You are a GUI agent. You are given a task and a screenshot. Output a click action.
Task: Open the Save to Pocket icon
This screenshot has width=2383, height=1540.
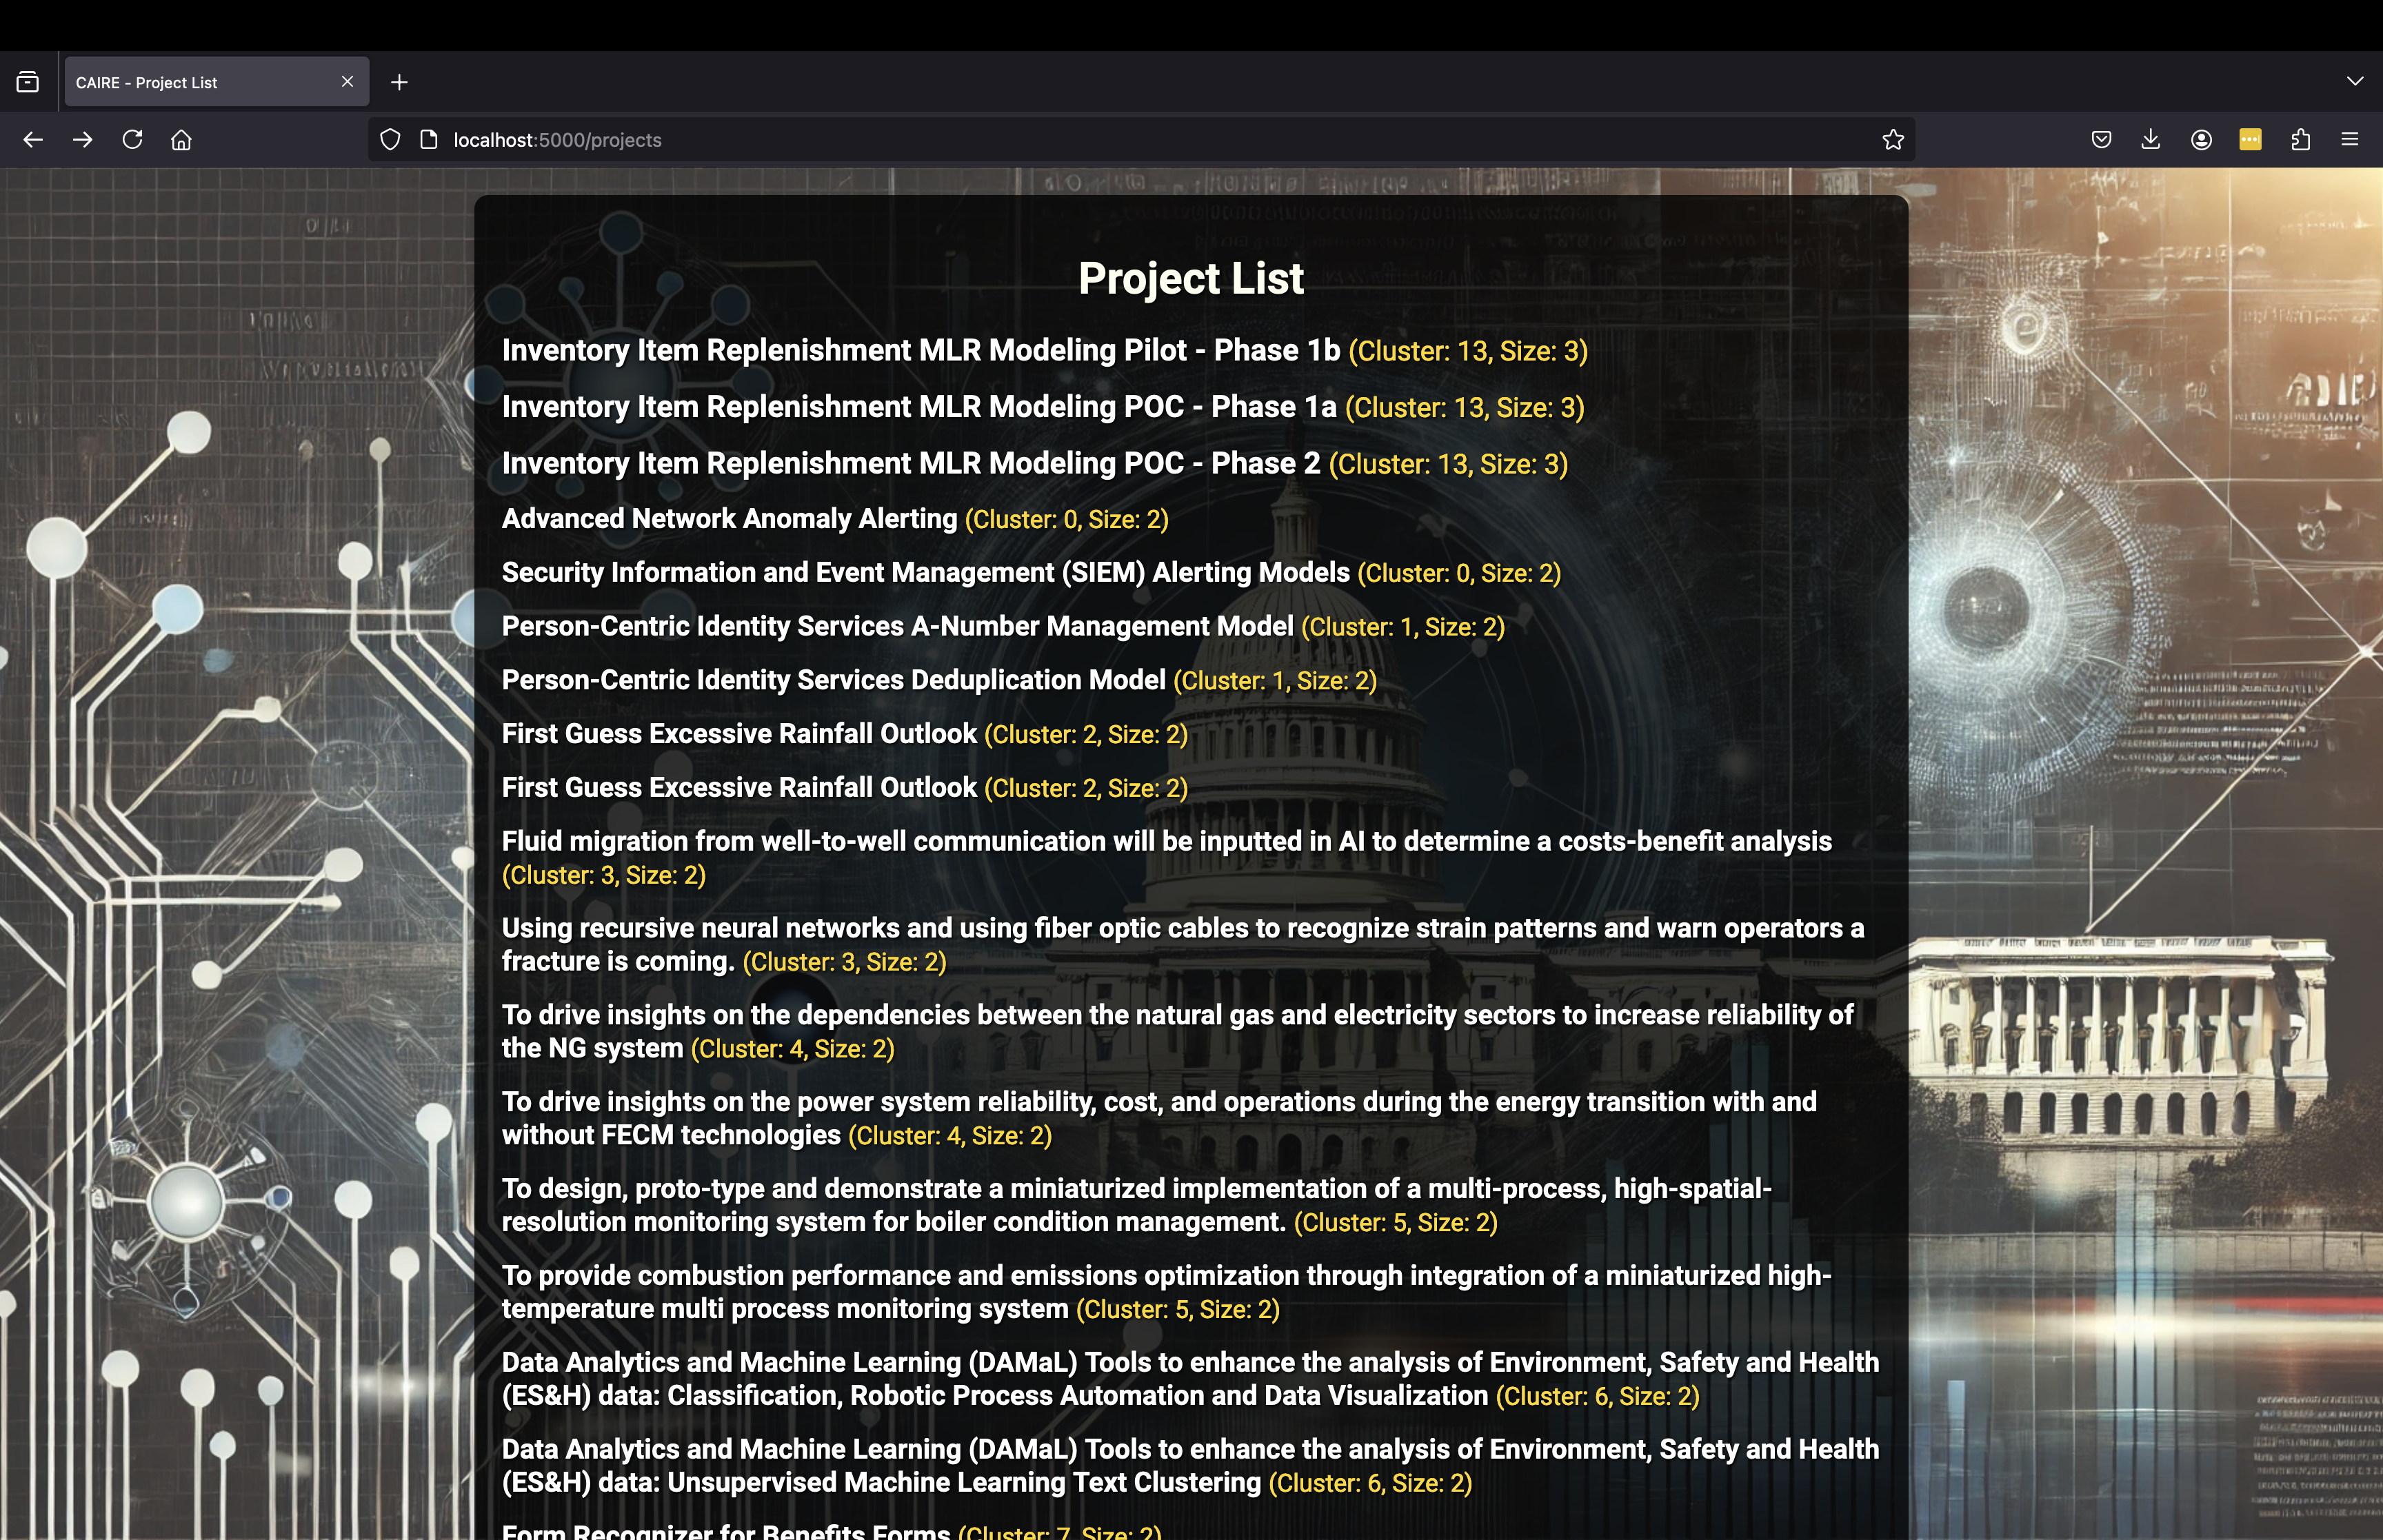point(2101,140)
